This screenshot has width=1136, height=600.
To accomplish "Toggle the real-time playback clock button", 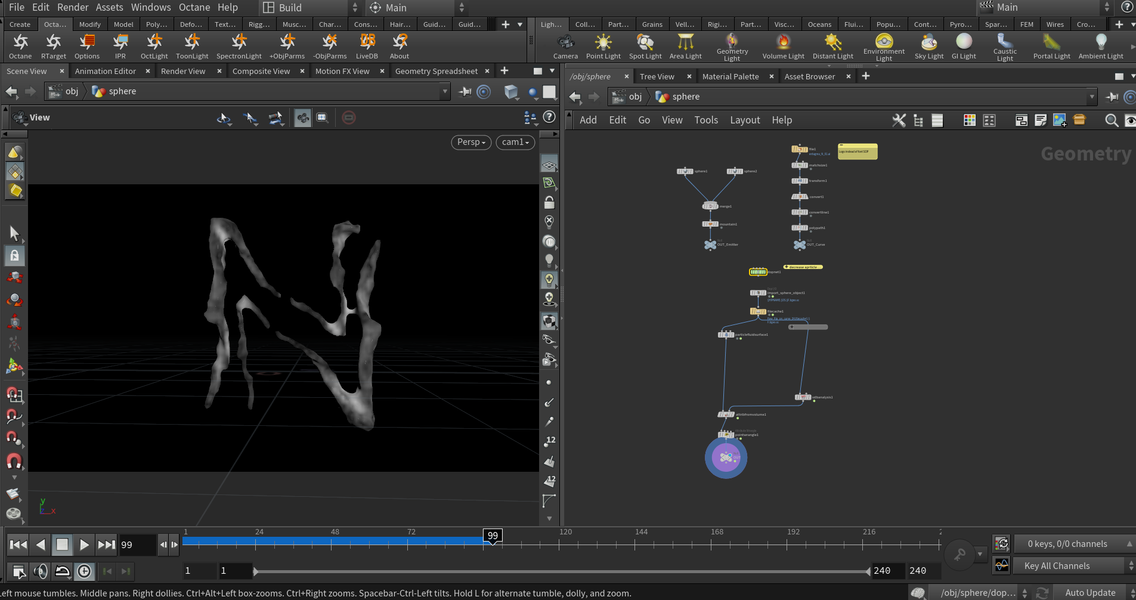I will [x=84, y=571].
